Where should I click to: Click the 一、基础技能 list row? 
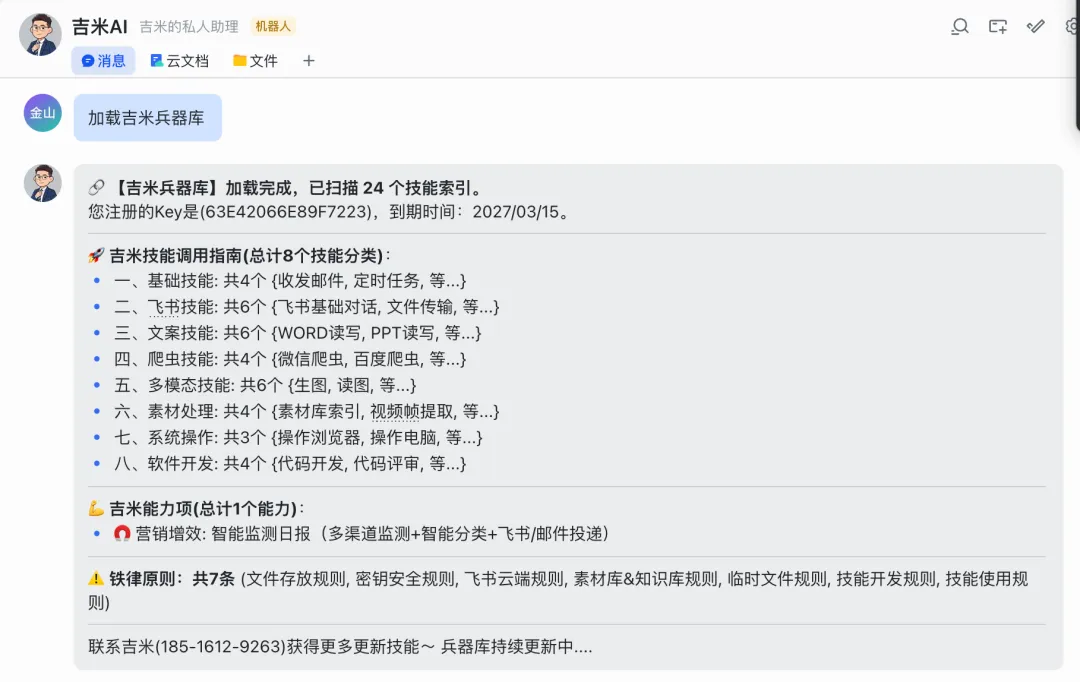click(x=290, y=281)
